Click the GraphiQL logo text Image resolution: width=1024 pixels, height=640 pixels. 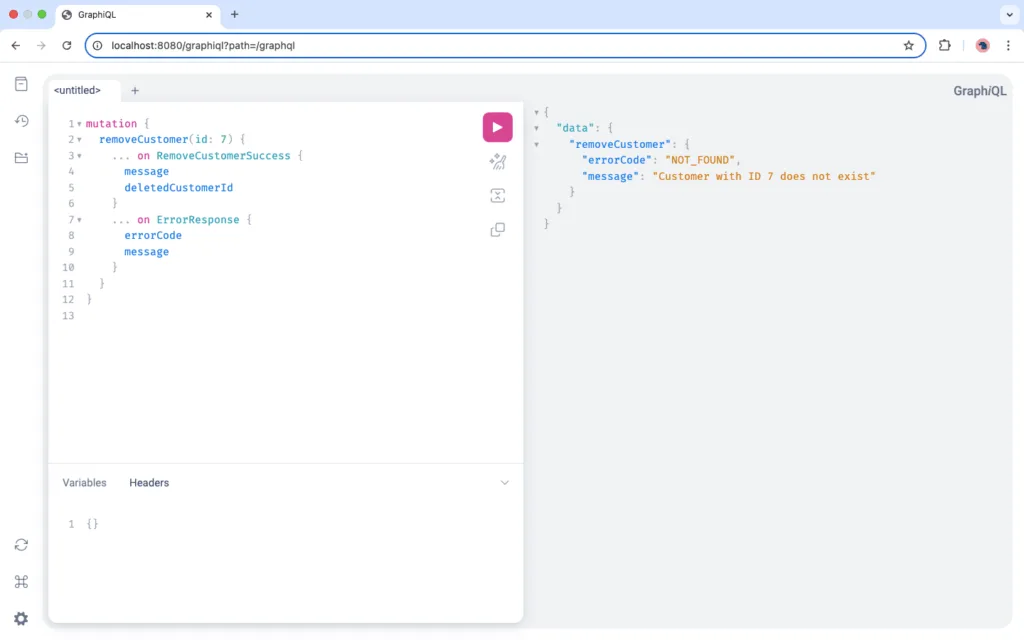click(980, 91)
